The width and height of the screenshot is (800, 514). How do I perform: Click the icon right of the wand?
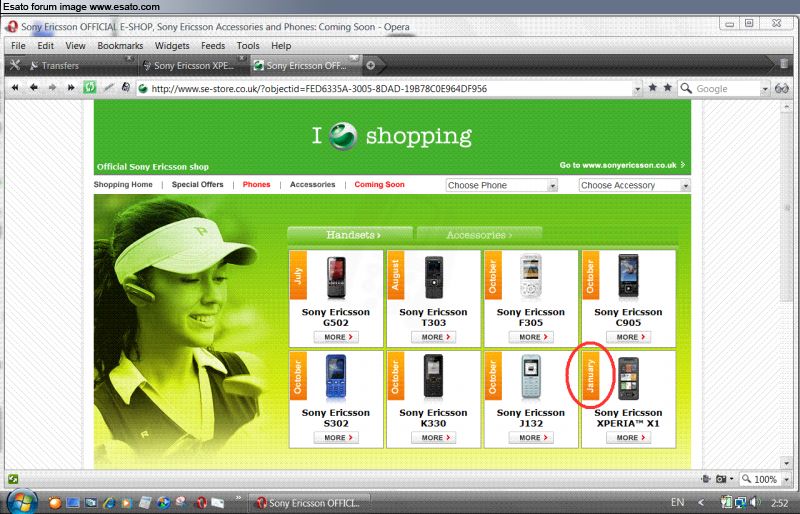tap(126, 88)
